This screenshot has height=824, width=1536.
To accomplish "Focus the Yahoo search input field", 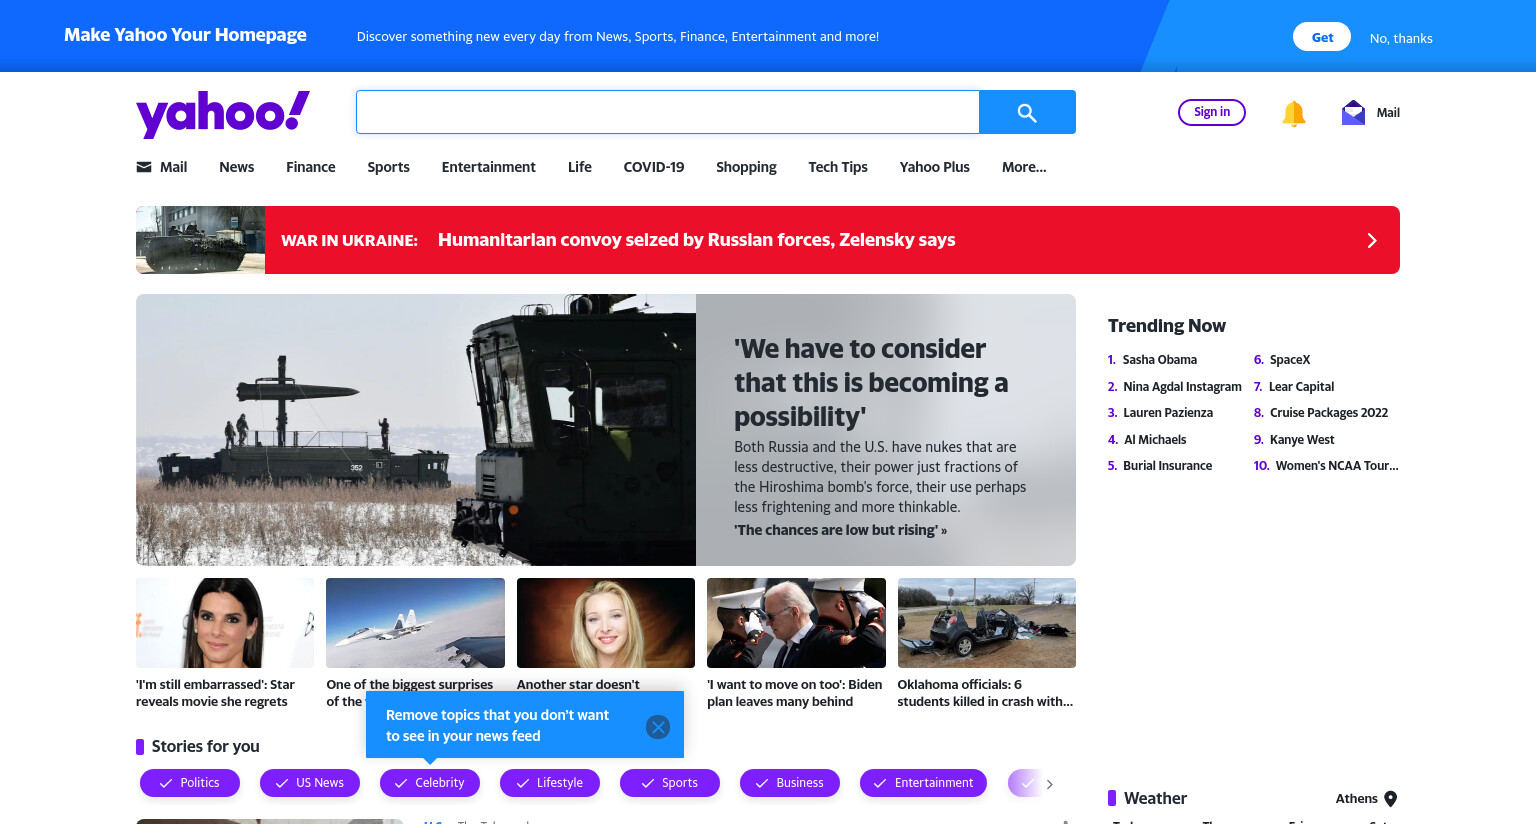I will (668, 112).
